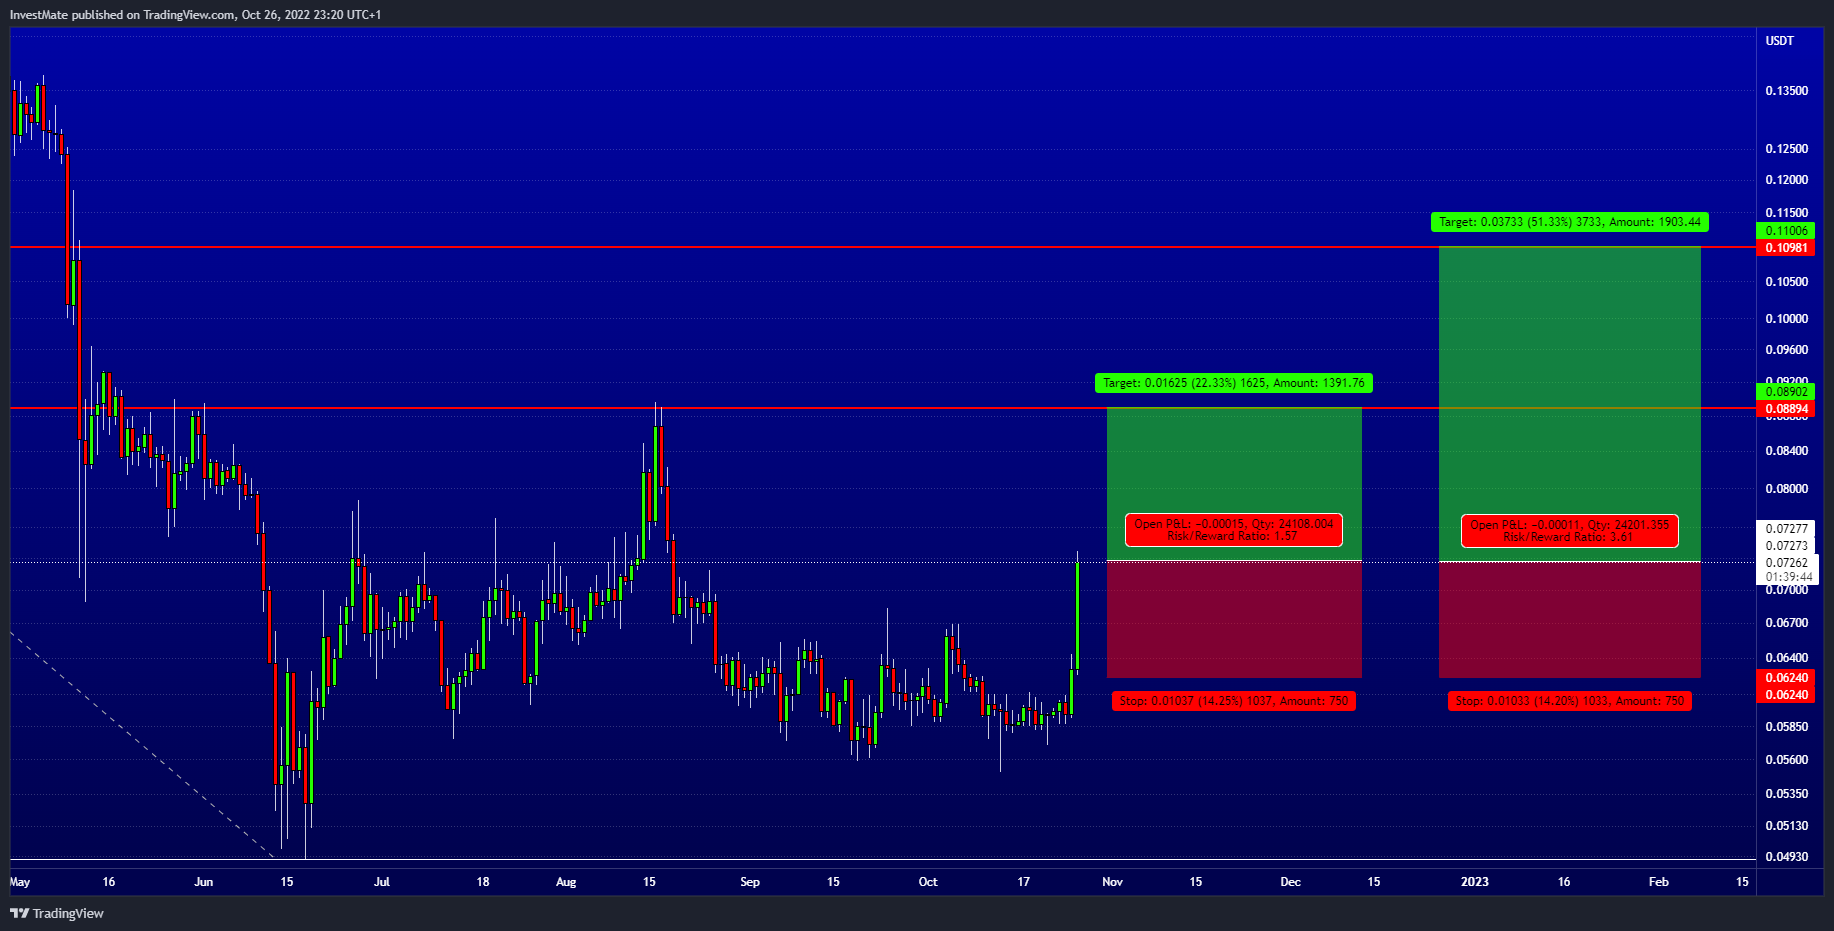Viewport: 1834px width, 931px height.
Task: Click the Sep label on time axis
Action: [x=750, y=882]
